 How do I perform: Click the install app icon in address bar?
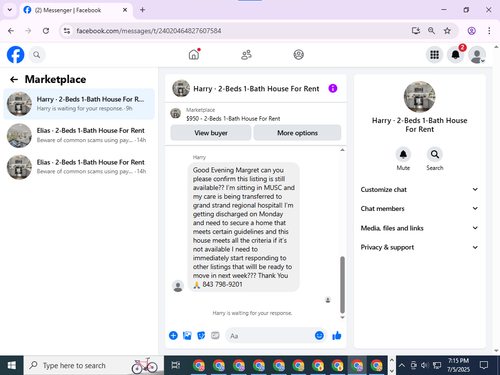[x=416, y=31]
